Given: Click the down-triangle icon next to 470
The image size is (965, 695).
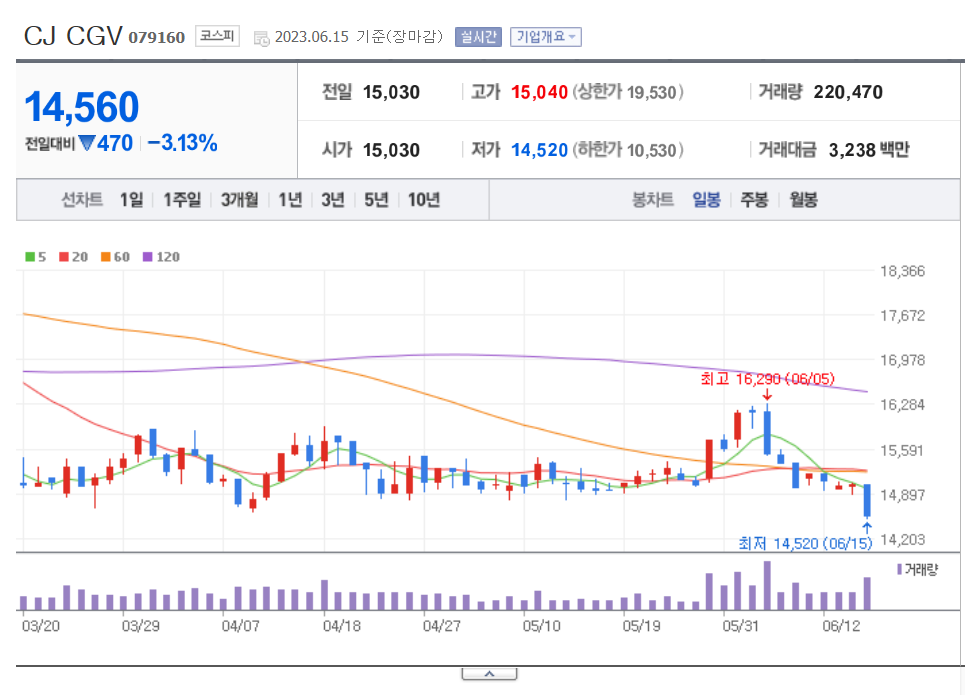Looking at the screenshot, I should pos(87,143).
